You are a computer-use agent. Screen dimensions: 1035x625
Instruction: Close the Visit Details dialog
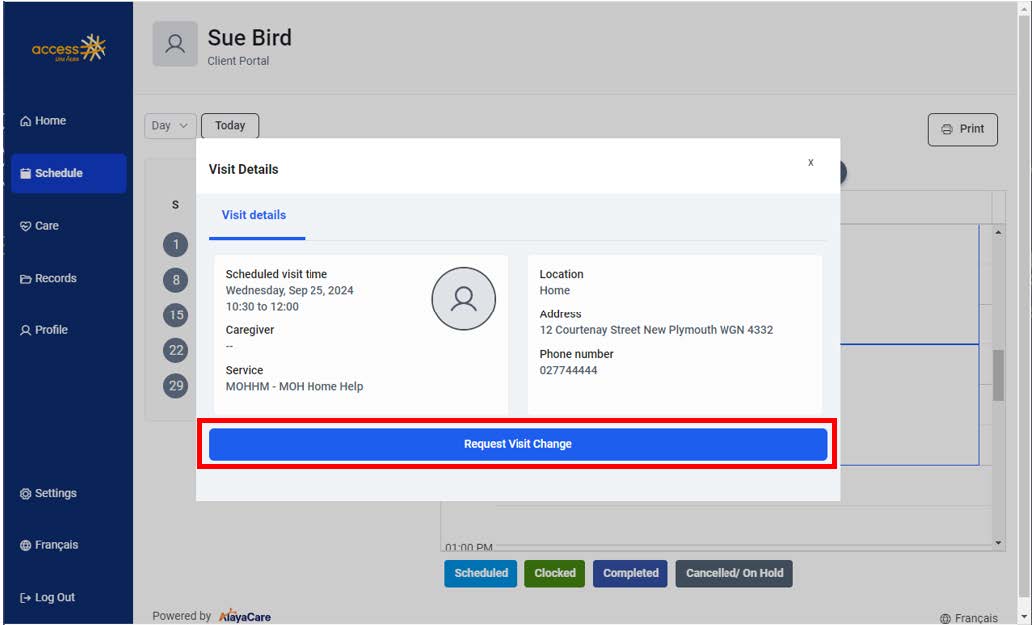[x=811, y=162]
